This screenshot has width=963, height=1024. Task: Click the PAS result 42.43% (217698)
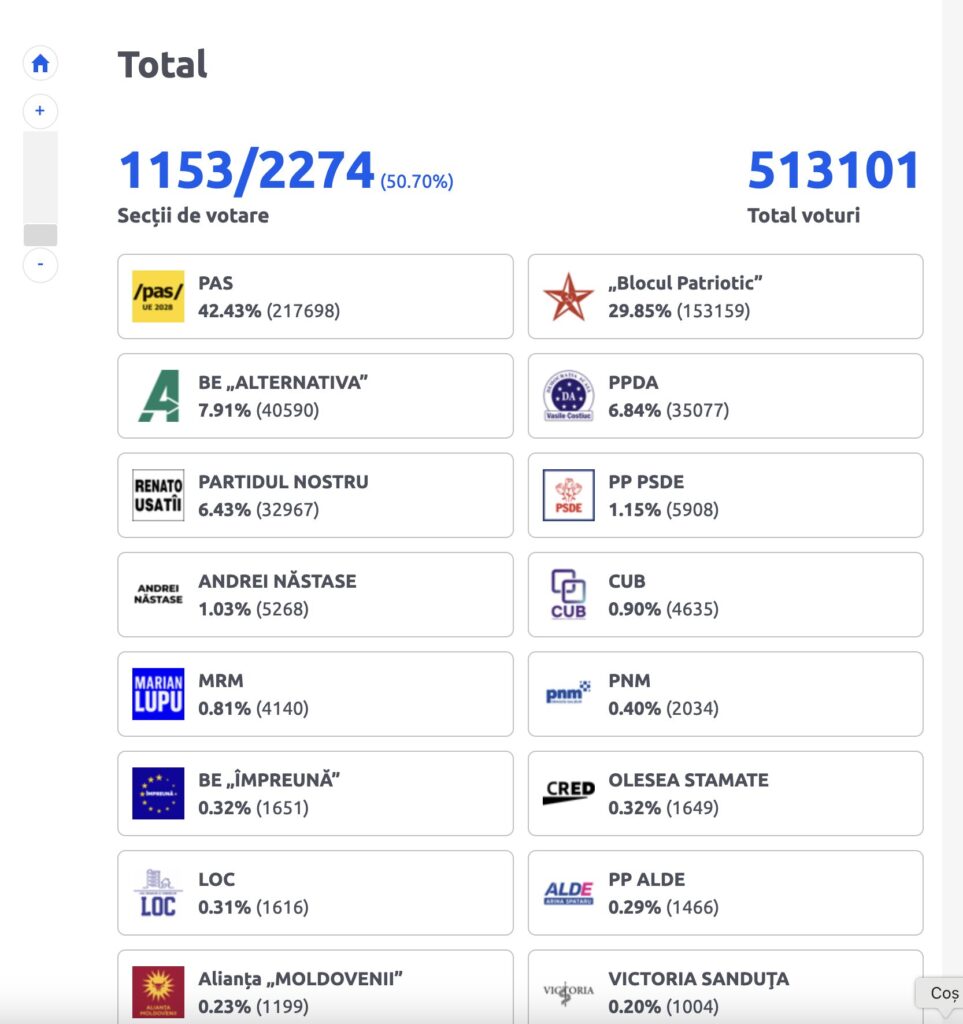[269, 311]
